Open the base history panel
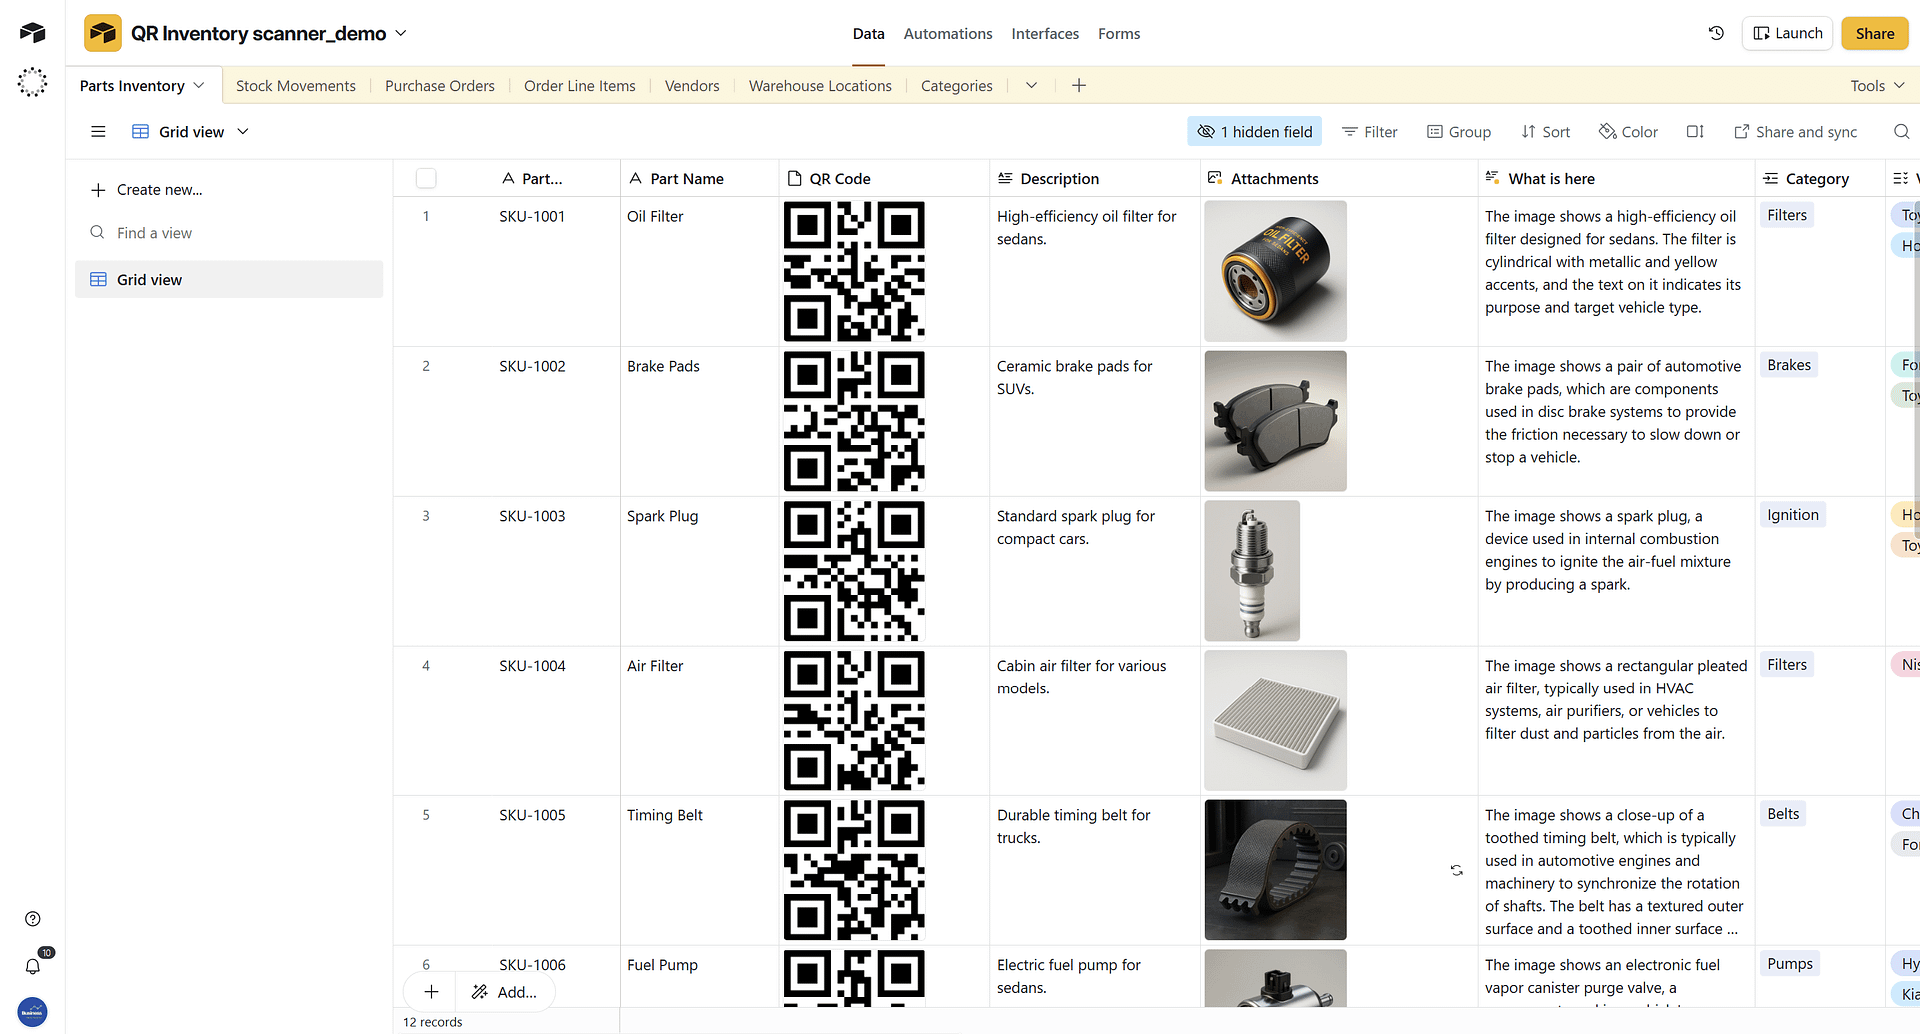This screenshot has width=1920, height=1034. pos(1716,33)
